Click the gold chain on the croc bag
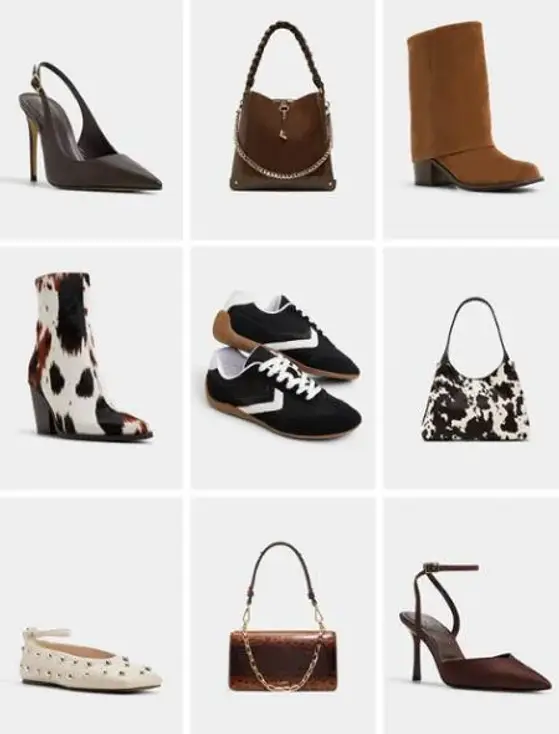Screen dimensions: 559x734 click(x=283, y=655)
